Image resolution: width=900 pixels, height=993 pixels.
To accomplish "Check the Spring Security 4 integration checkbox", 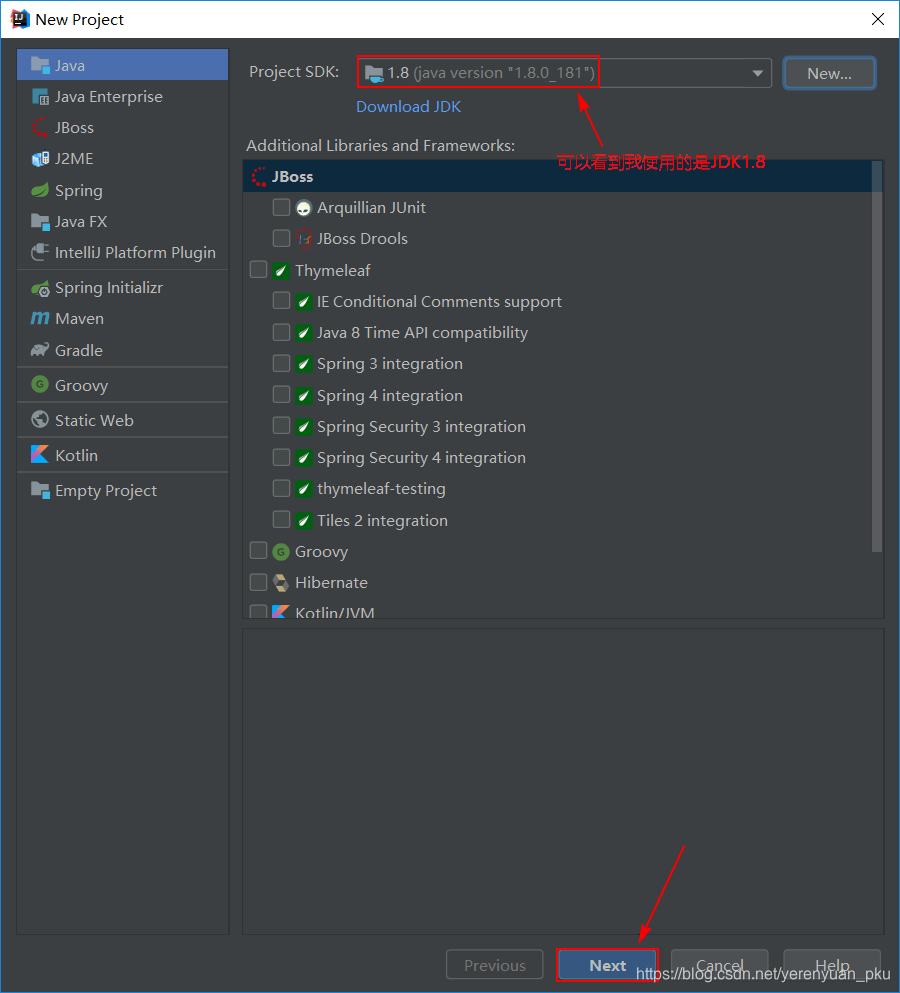I will (x=281, y=457).
